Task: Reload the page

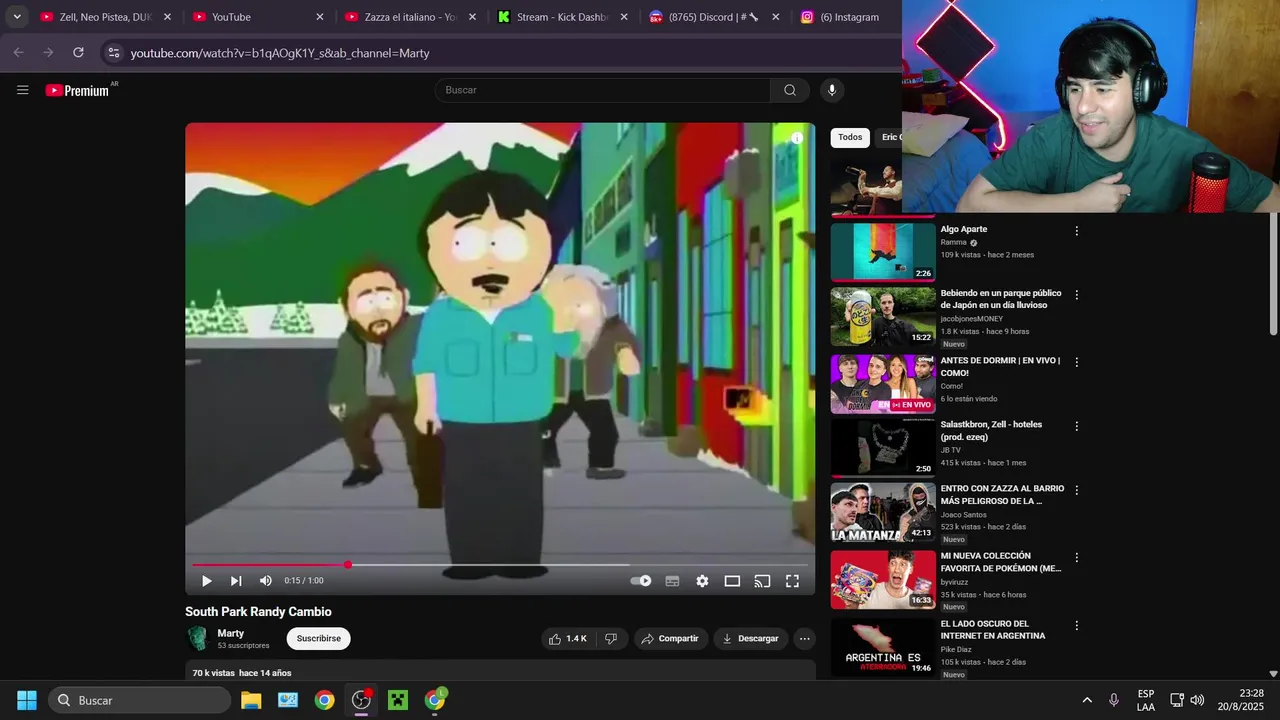Action: point(78,52)
